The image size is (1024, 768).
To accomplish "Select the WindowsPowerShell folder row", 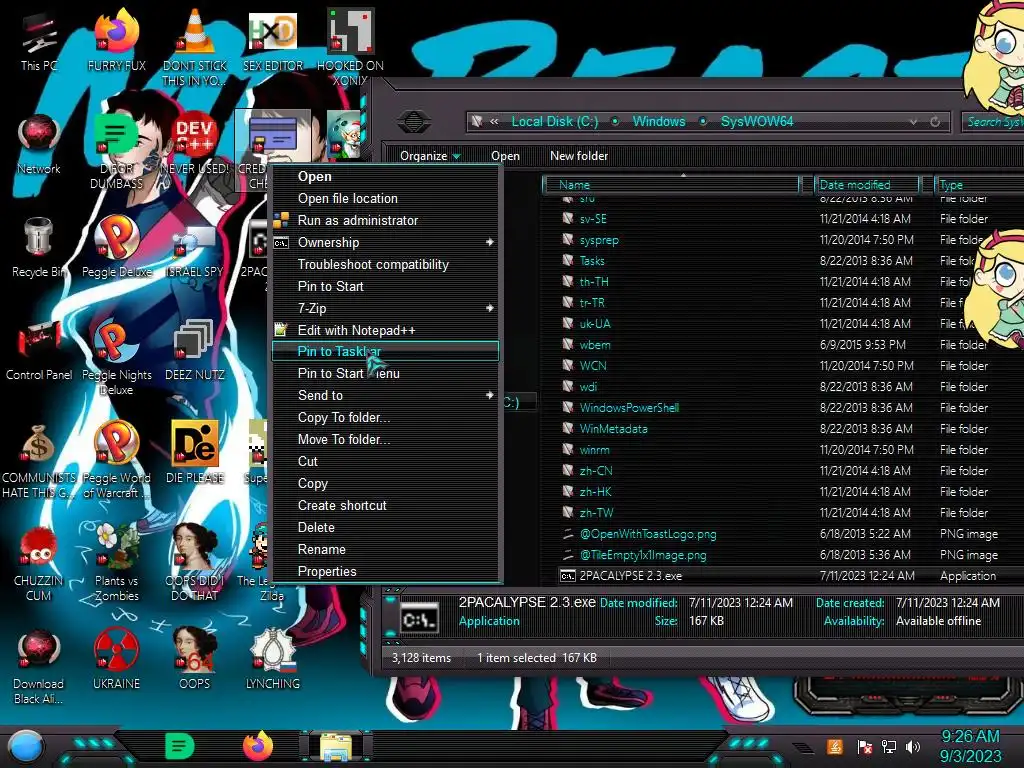I will [x=784, y=408].
